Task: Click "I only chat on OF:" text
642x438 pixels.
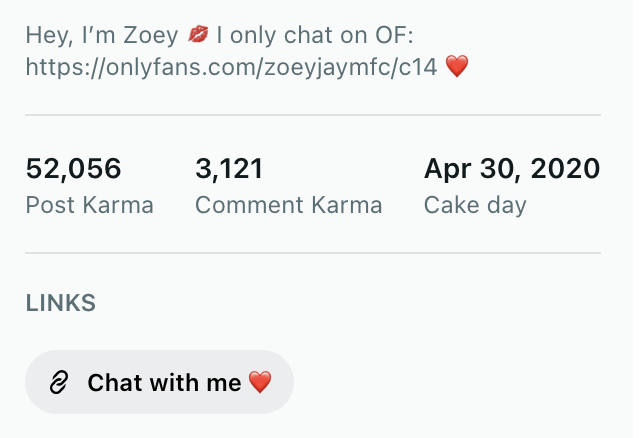Action: click(314, 36)
